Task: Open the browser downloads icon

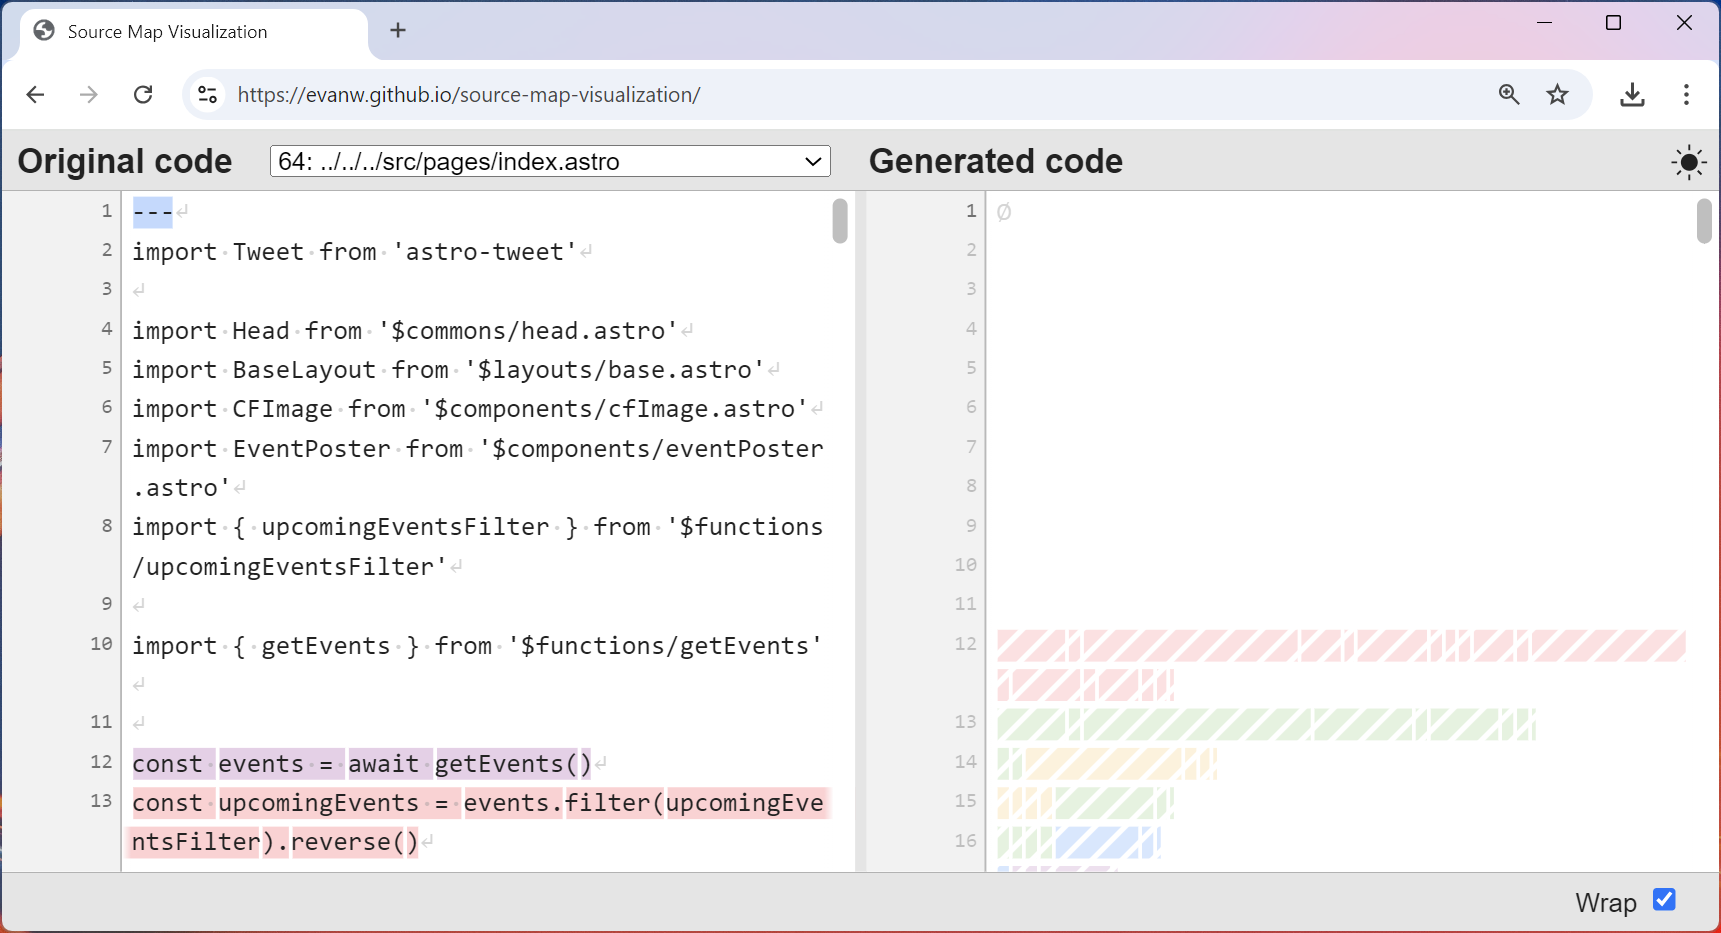Action: (1632, 95)
